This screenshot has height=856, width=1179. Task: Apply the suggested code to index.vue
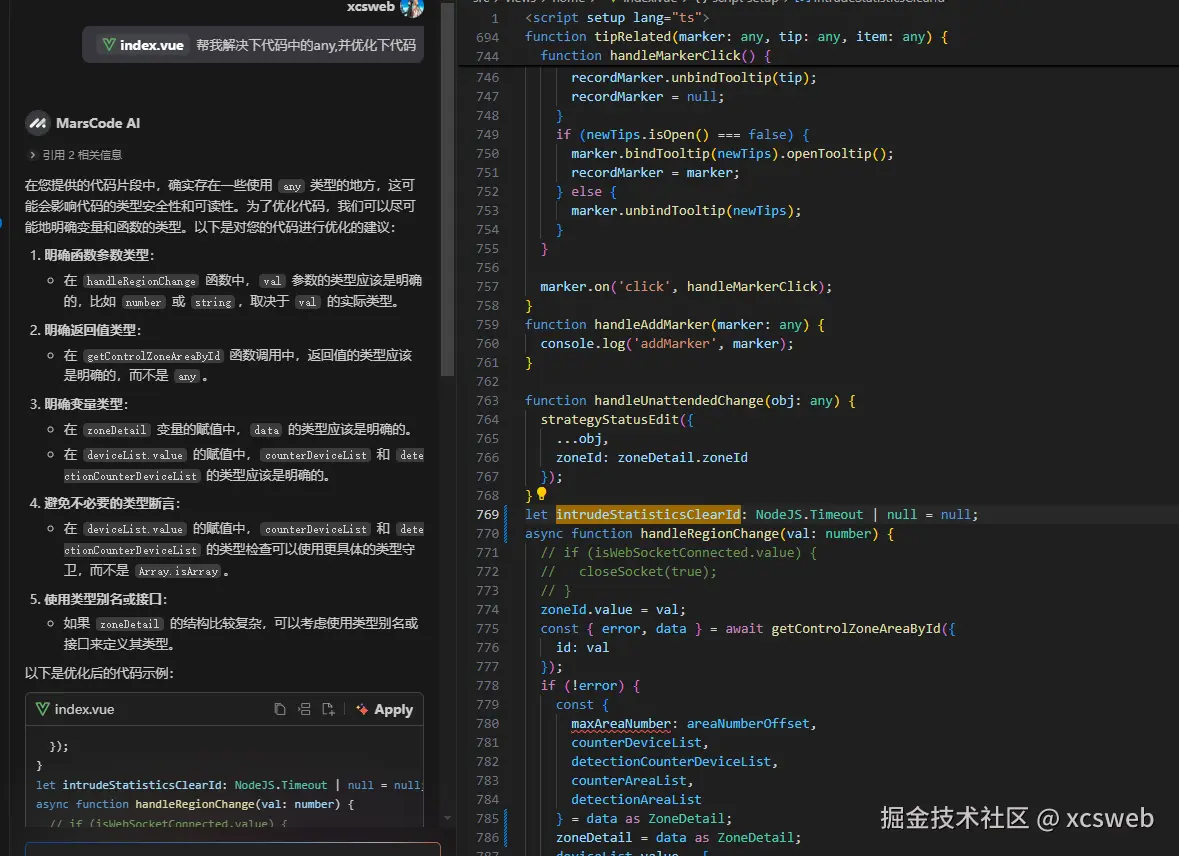385,709
